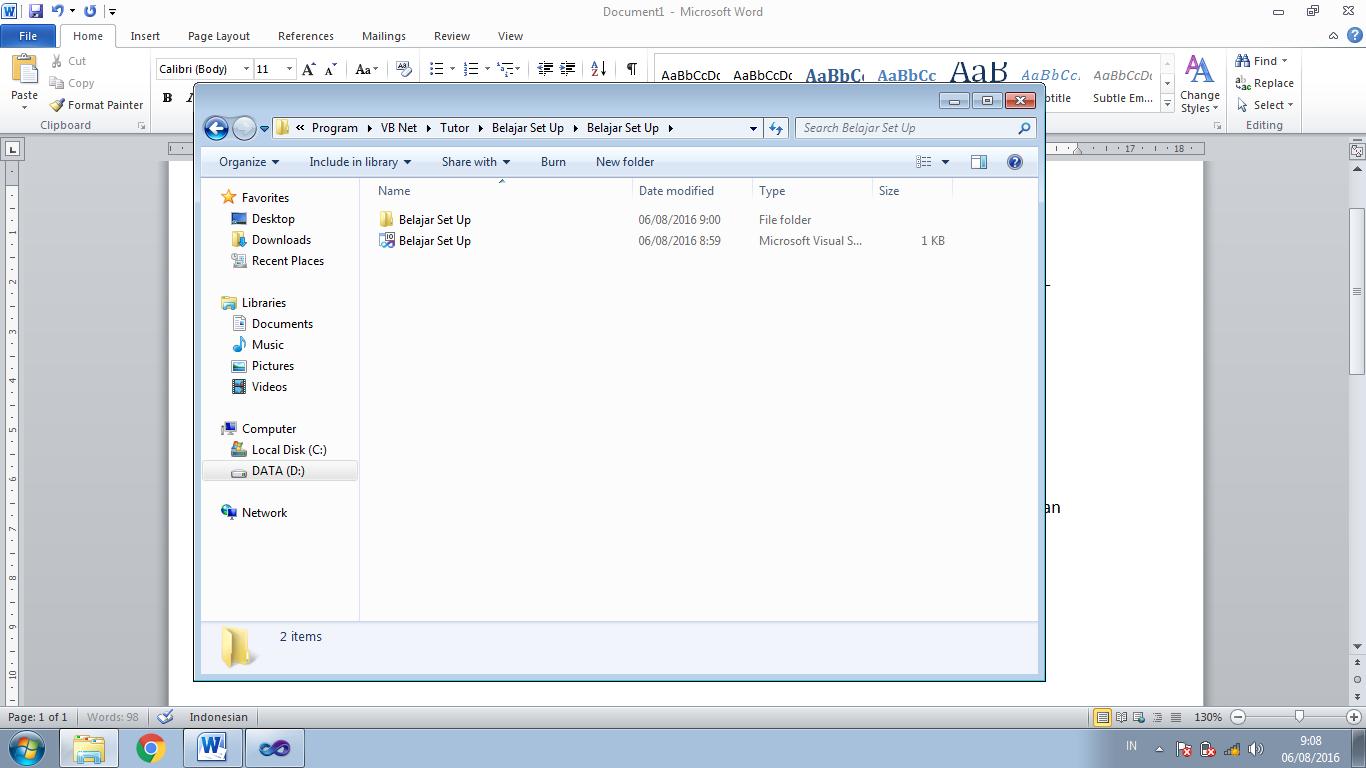
Task: Apply numbered list formatting
Action: click(471, 69)
